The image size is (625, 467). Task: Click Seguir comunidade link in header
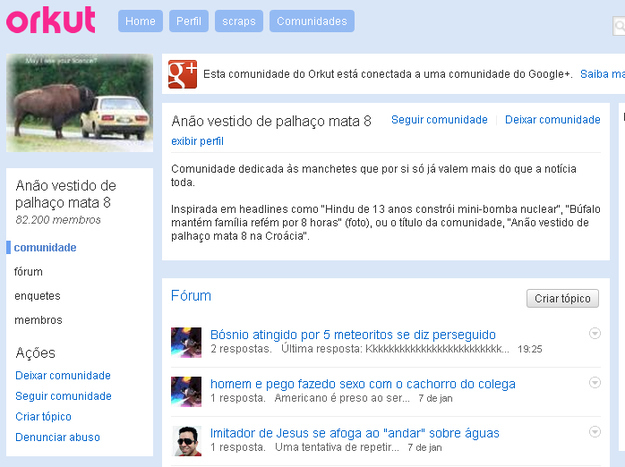point(439,120)
